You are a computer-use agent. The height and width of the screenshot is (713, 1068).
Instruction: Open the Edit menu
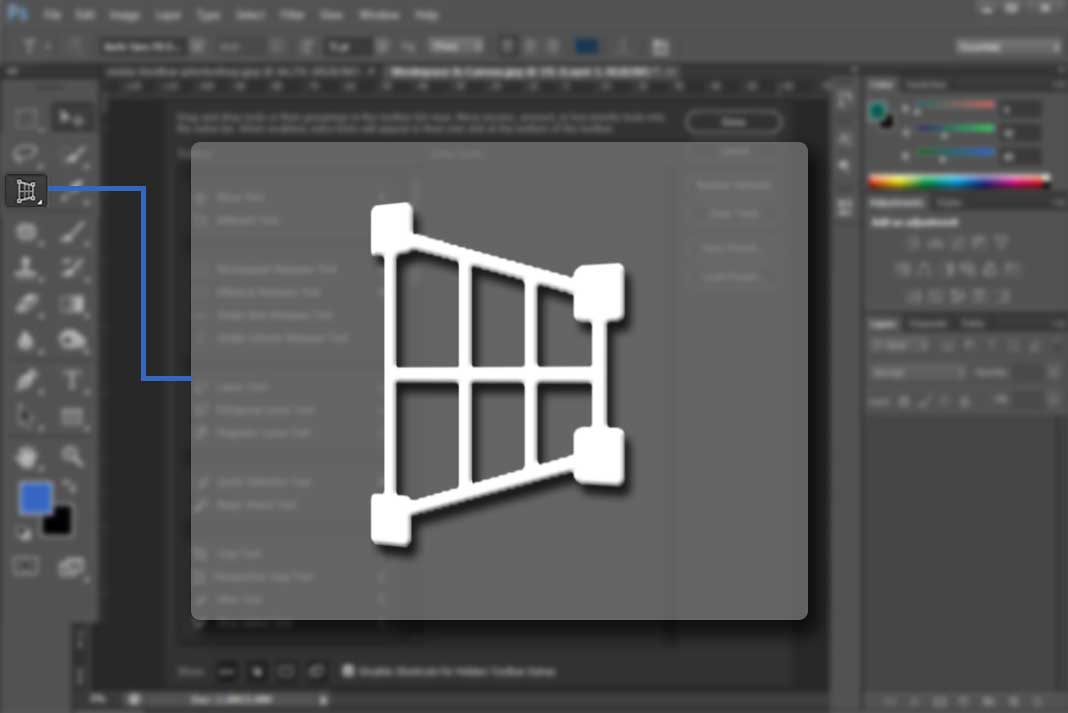coord(84,14)
